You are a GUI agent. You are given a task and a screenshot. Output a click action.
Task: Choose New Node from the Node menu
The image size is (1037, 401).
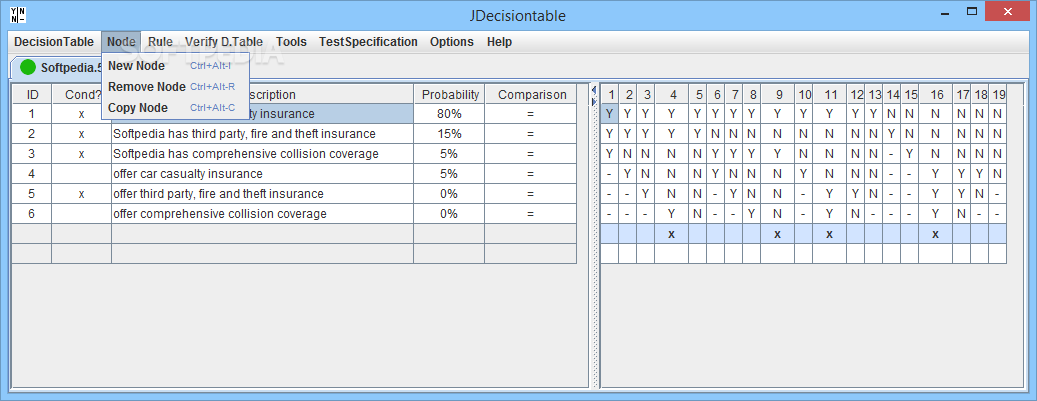[175, 66]
